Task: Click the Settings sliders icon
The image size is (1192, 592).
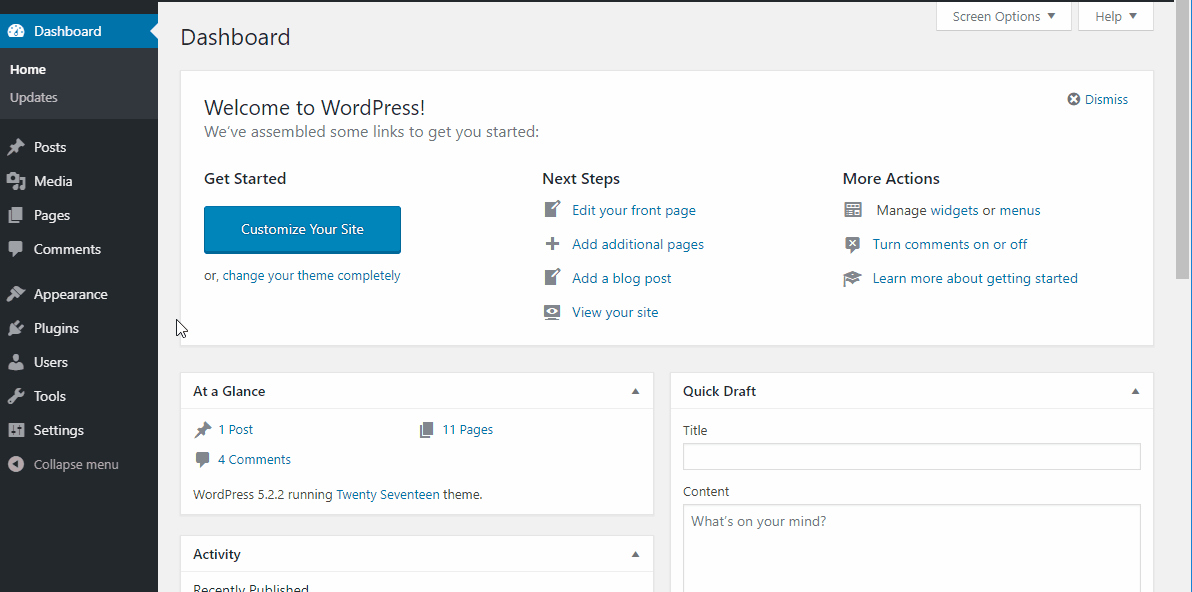Action: tap(16, 430)
